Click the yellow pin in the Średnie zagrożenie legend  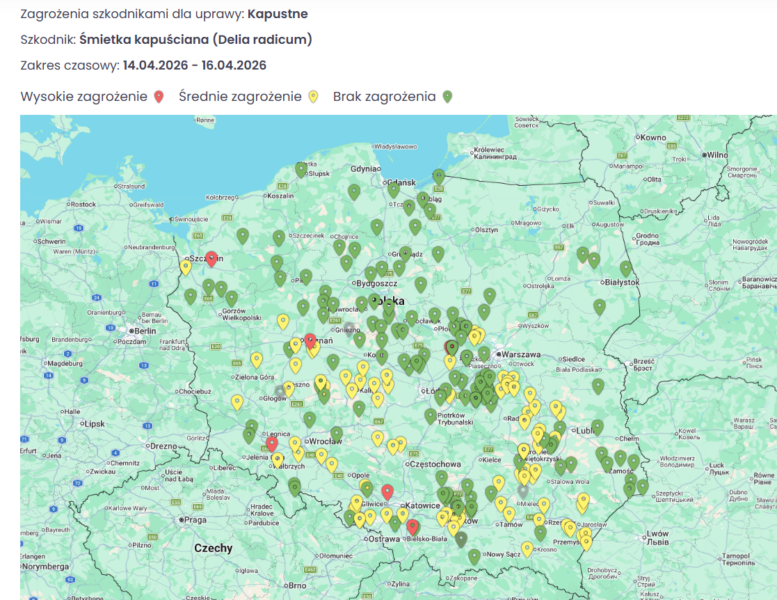(x=313, y=97)
